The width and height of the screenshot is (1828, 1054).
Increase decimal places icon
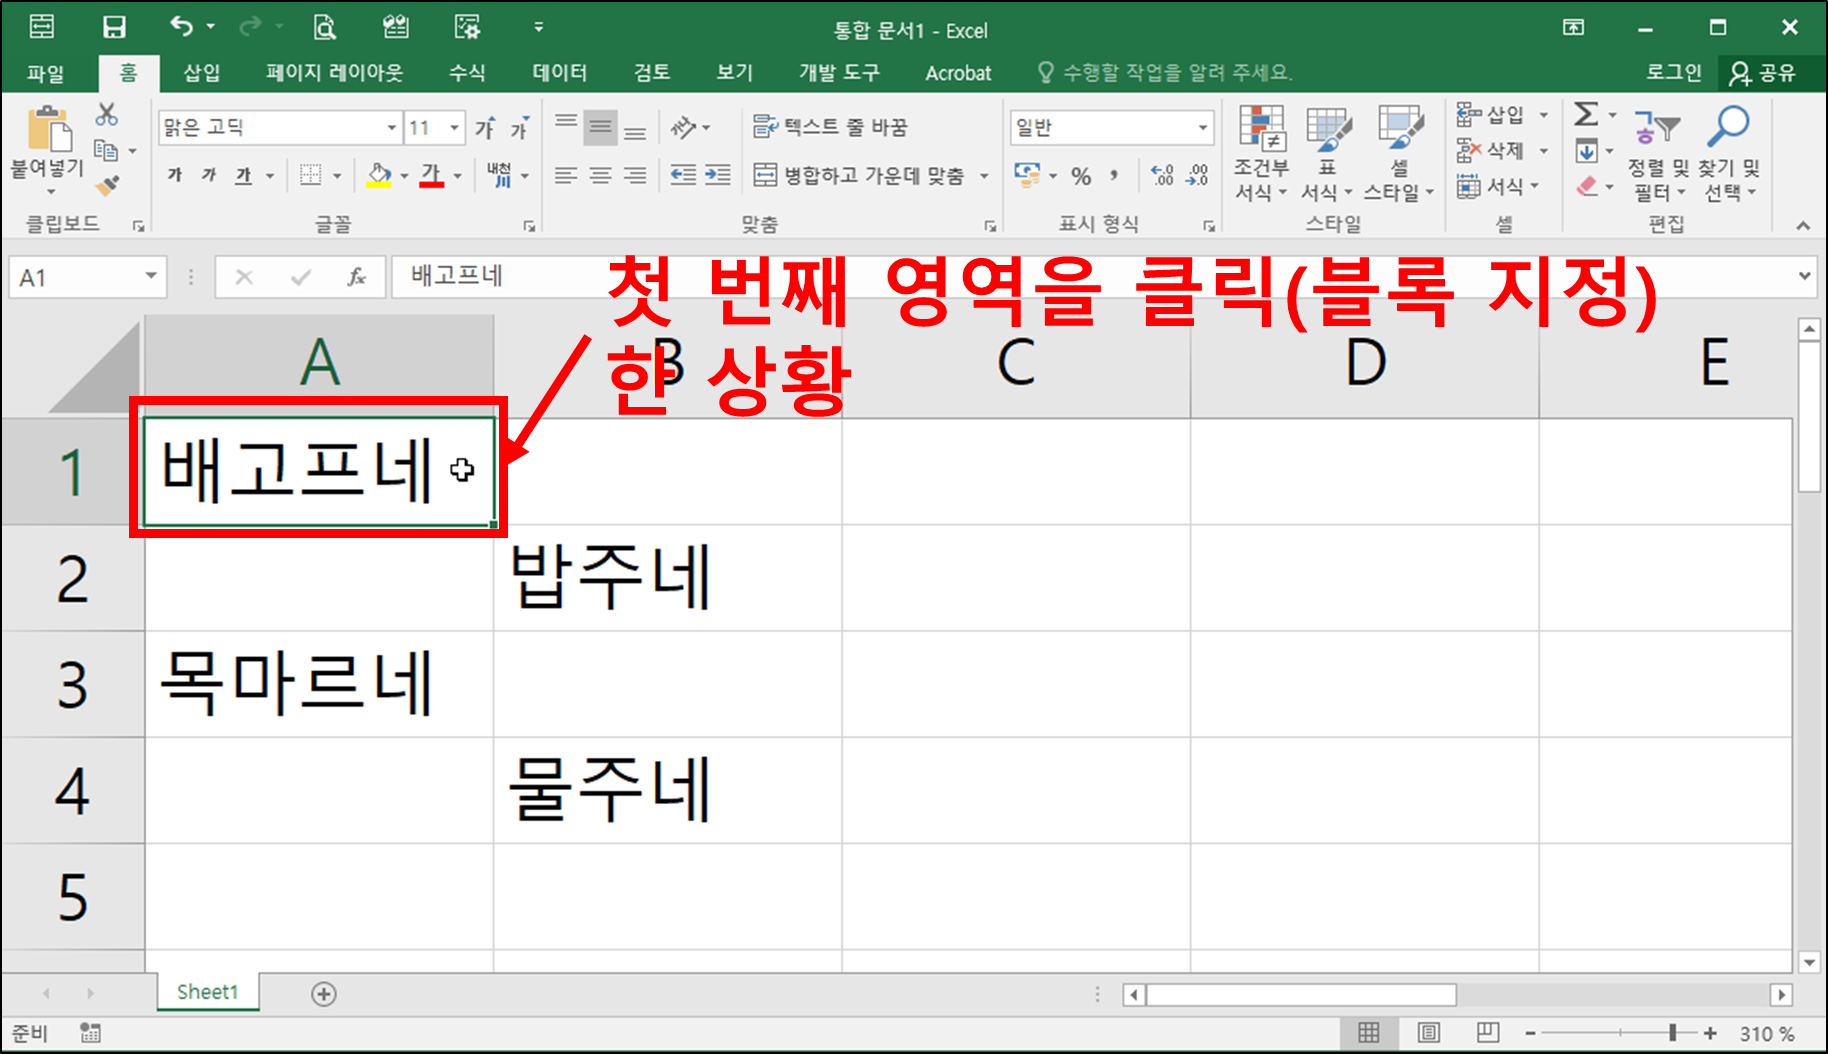point(1162,176)
